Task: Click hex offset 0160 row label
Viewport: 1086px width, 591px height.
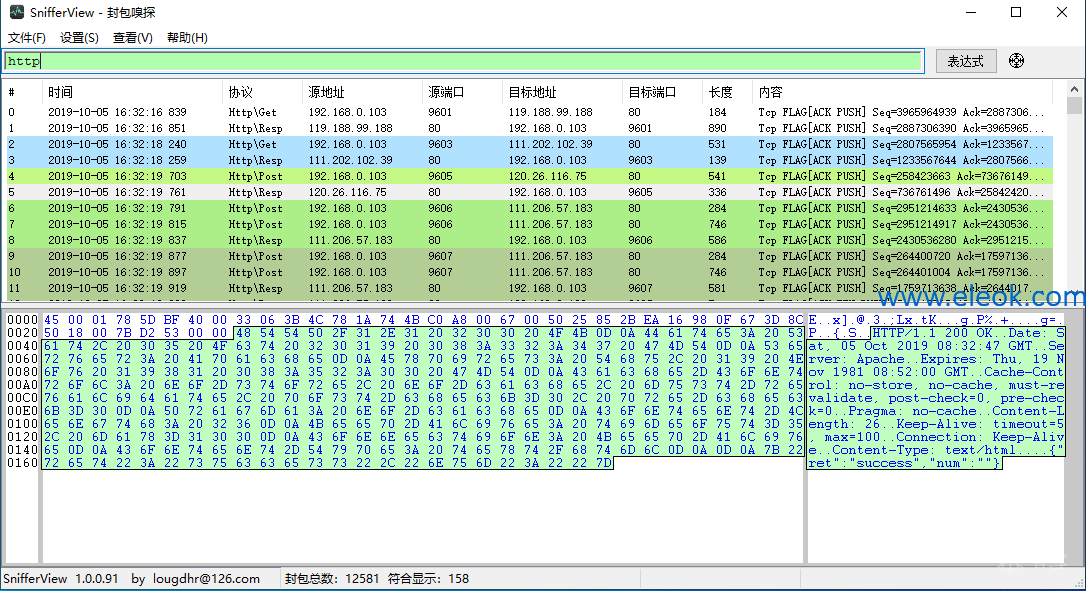Action: (x=22, y=463)
